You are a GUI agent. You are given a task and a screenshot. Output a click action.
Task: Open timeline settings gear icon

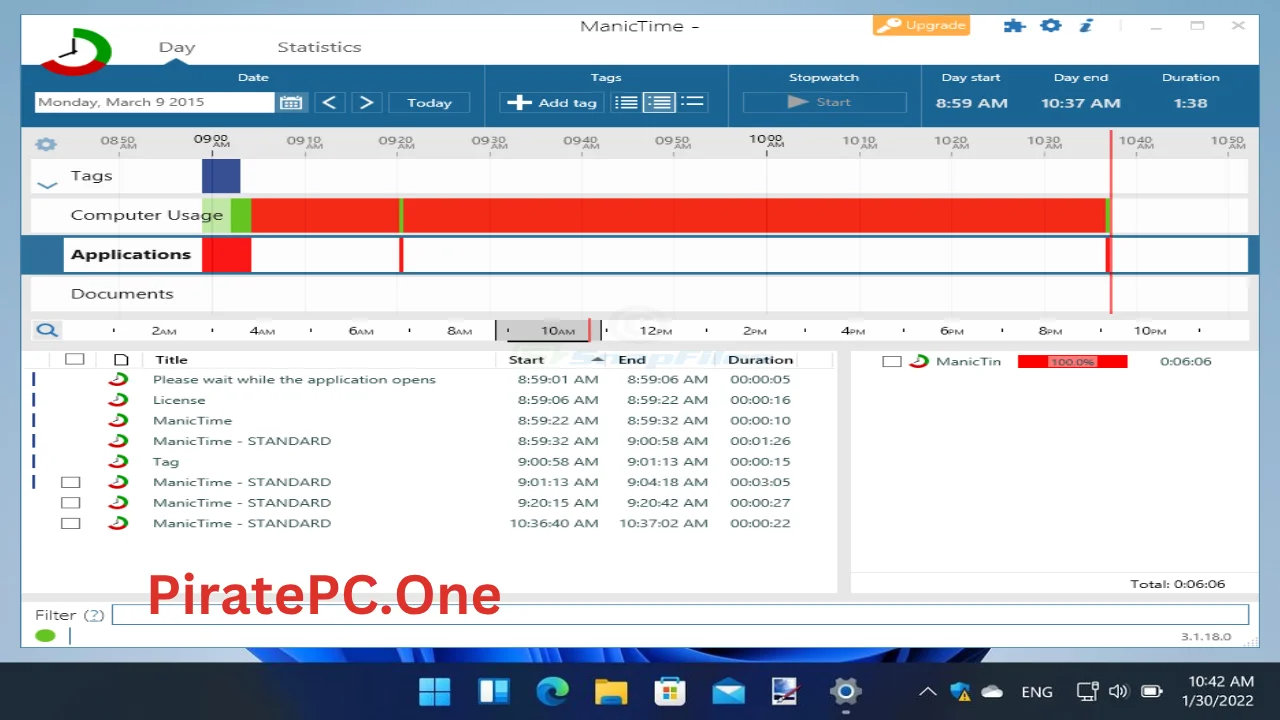(45, 144)
